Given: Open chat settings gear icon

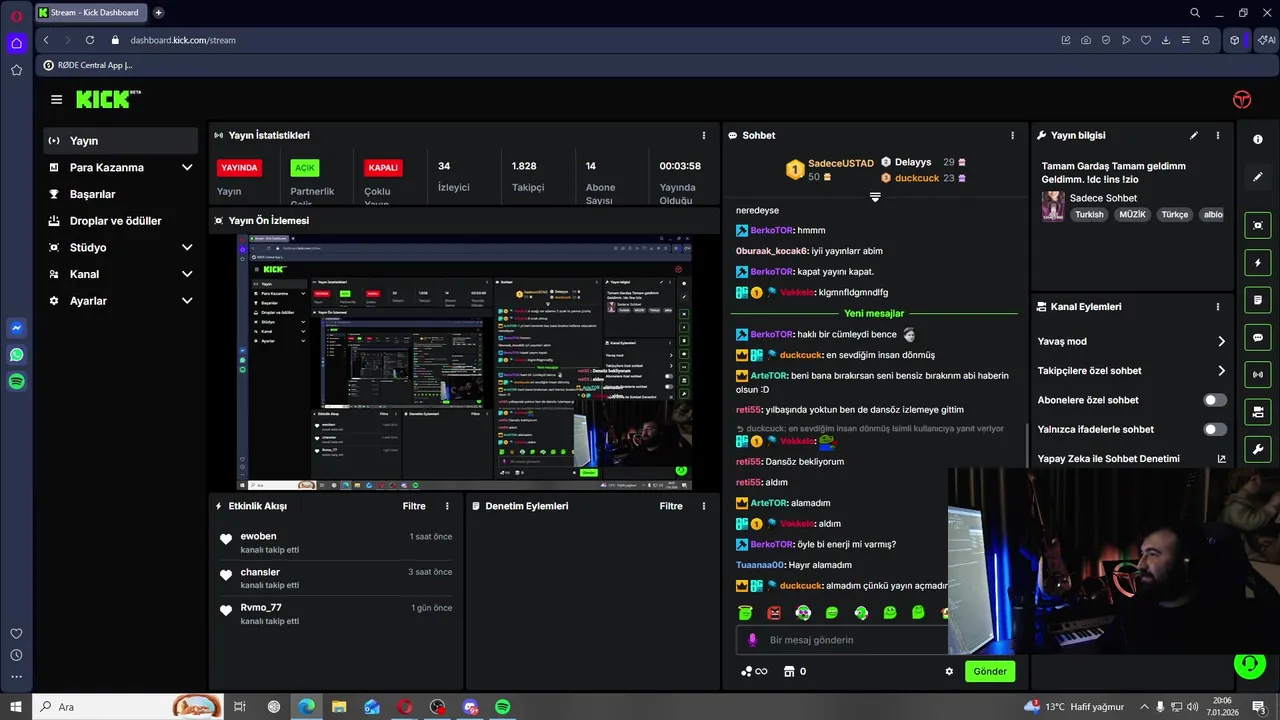Looking at the screenshot, I should tap(949, 671).
